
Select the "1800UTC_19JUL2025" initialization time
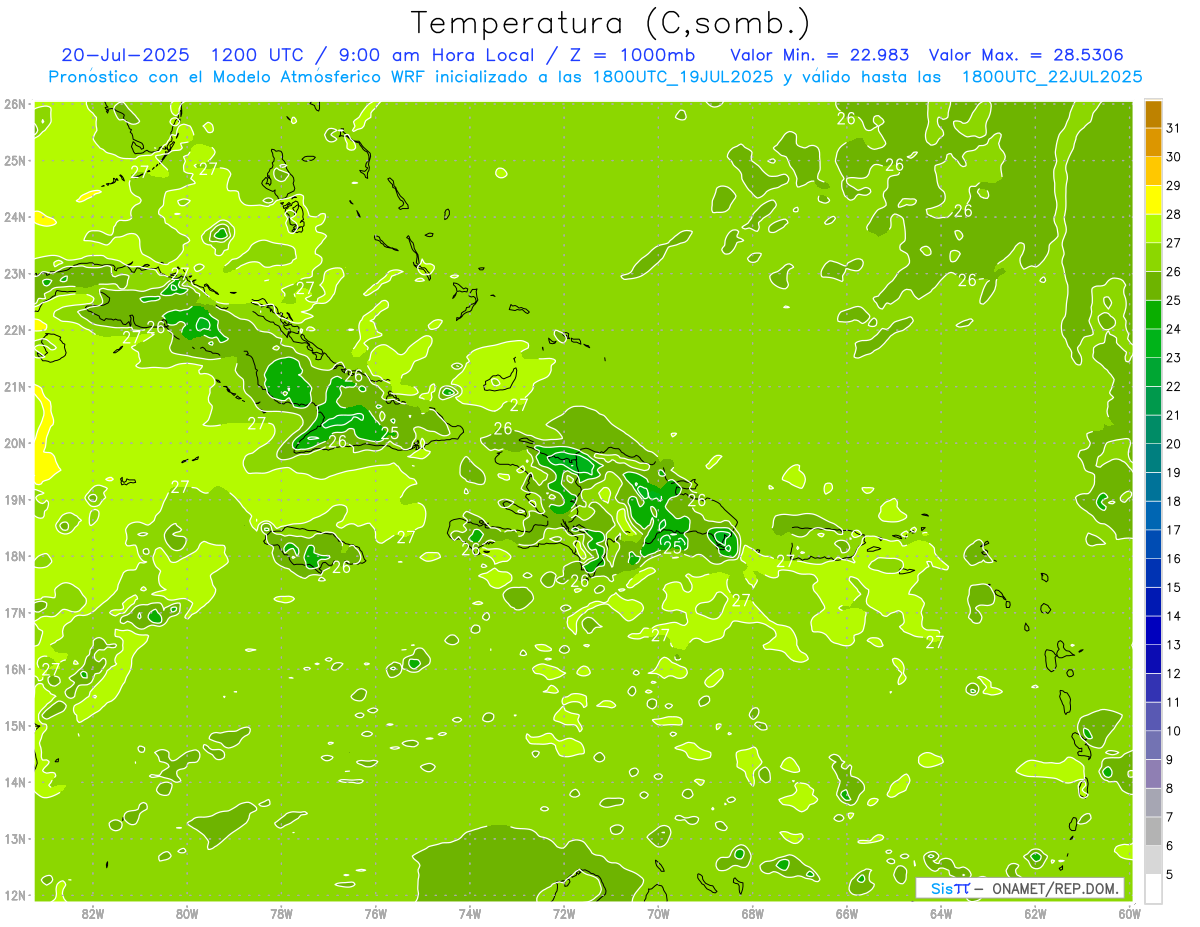click(x=683, y=76)
